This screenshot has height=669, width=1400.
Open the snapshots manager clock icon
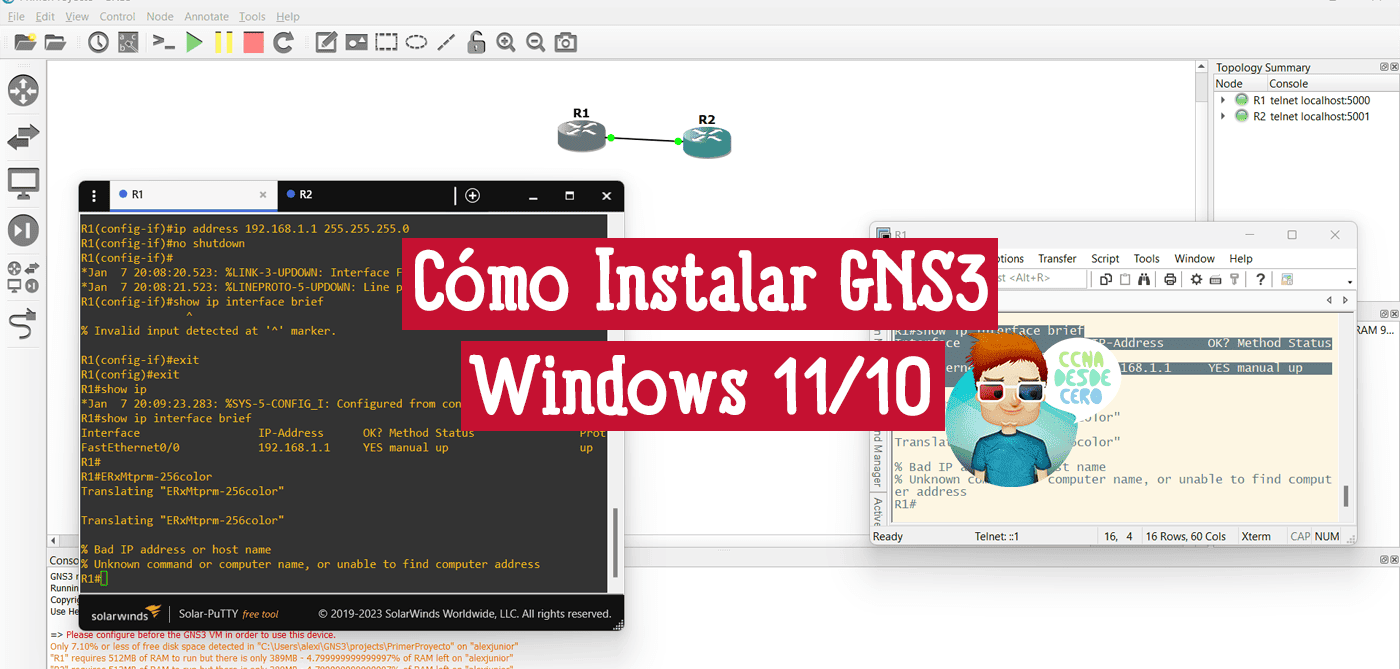(98, 42)
